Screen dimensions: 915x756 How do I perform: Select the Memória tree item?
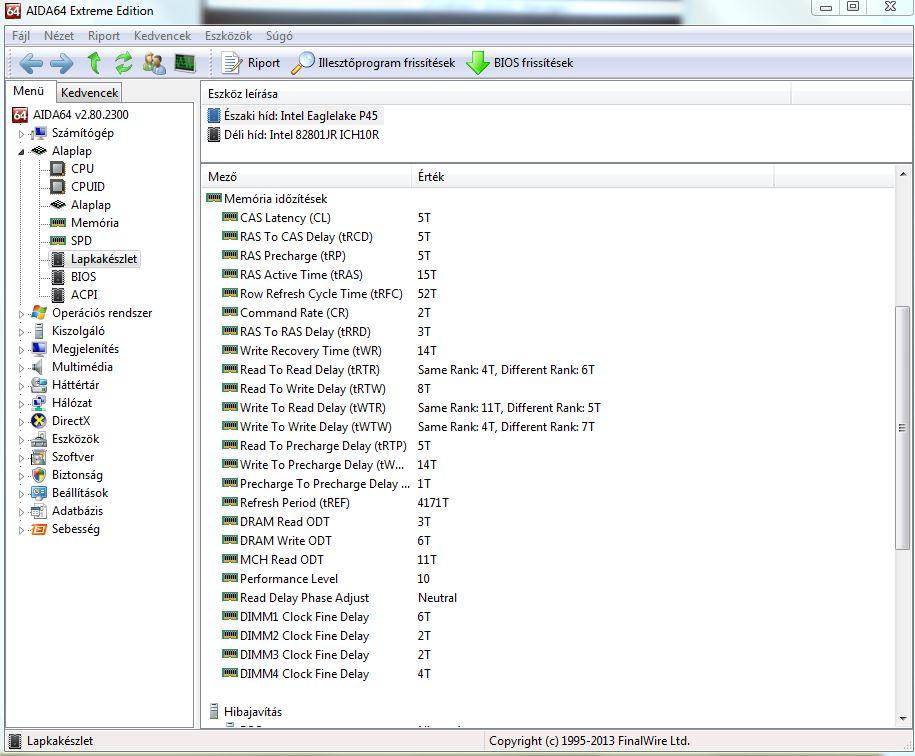tap(95, 223)
